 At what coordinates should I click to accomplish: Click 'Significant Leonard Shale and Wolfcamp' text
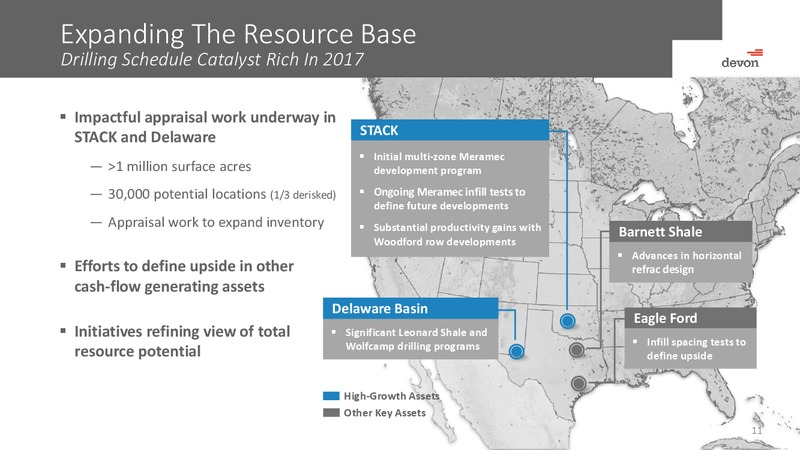point(416,339)
